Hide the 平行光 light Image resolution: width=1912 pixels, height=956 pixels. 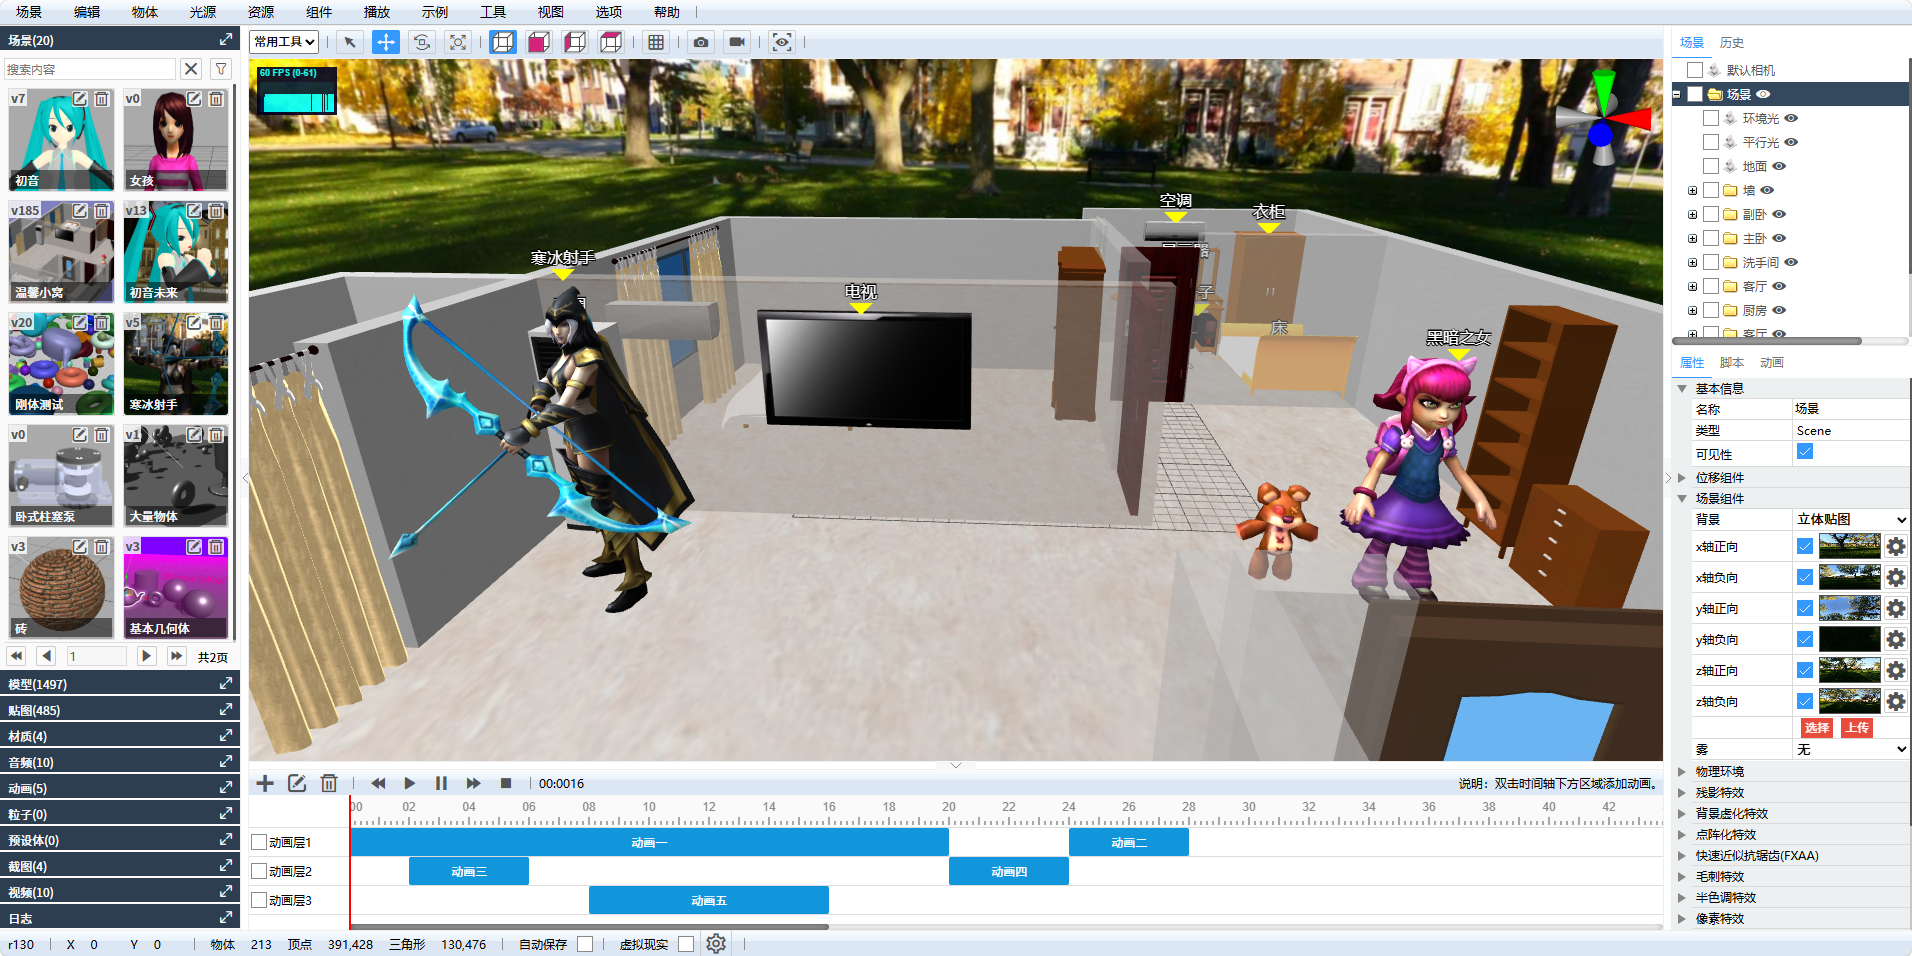coord(1791,142)
